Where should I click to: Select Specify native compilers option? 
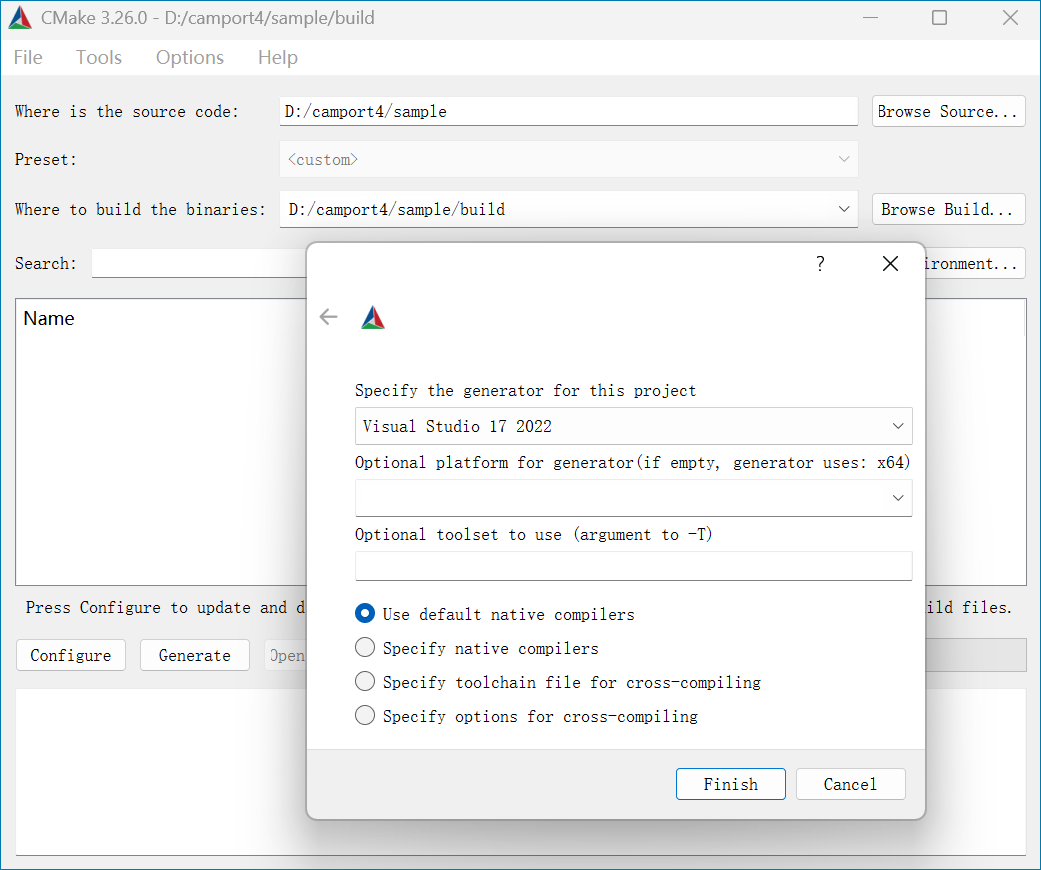477,648
